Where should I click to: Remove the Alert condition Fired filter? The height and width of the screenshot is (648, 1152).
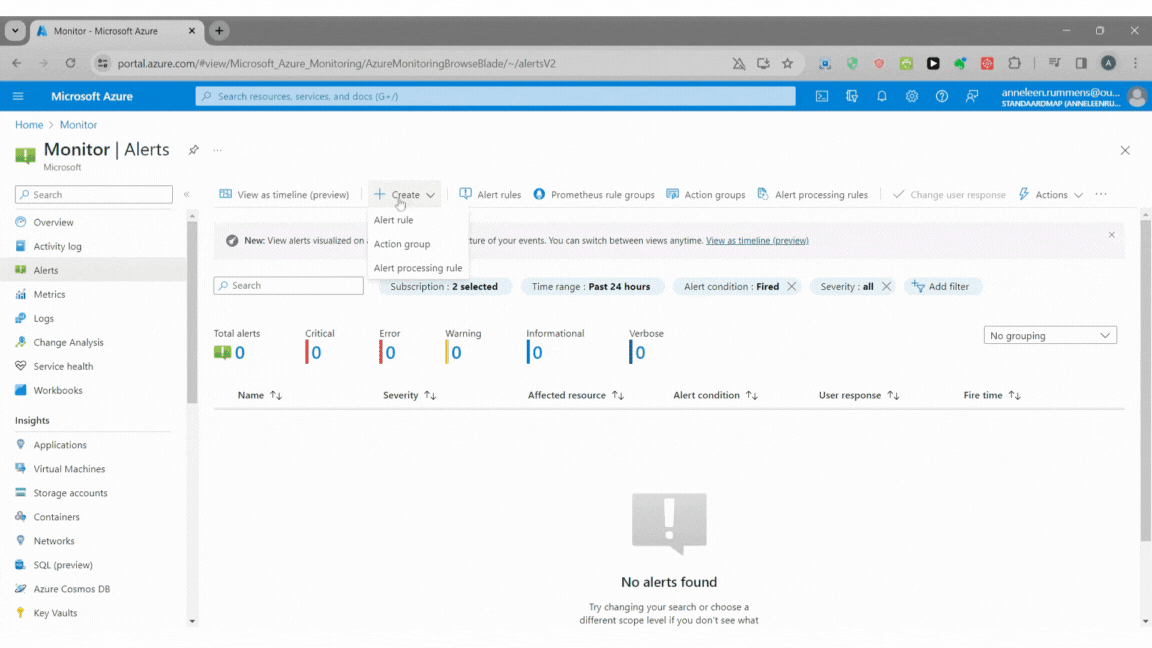(791, 287)
